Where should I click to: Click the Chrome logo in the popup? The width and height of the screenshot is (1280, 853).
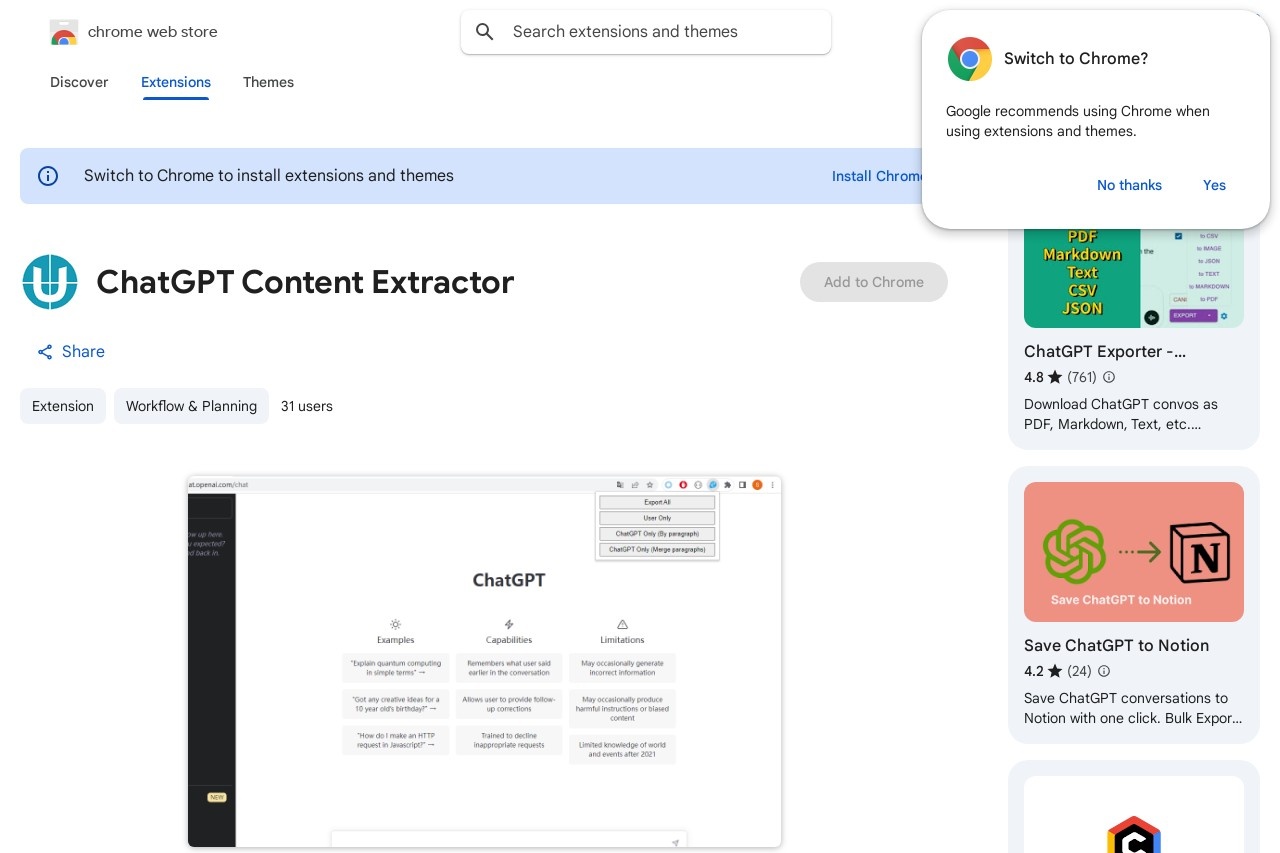click(969, 59)
